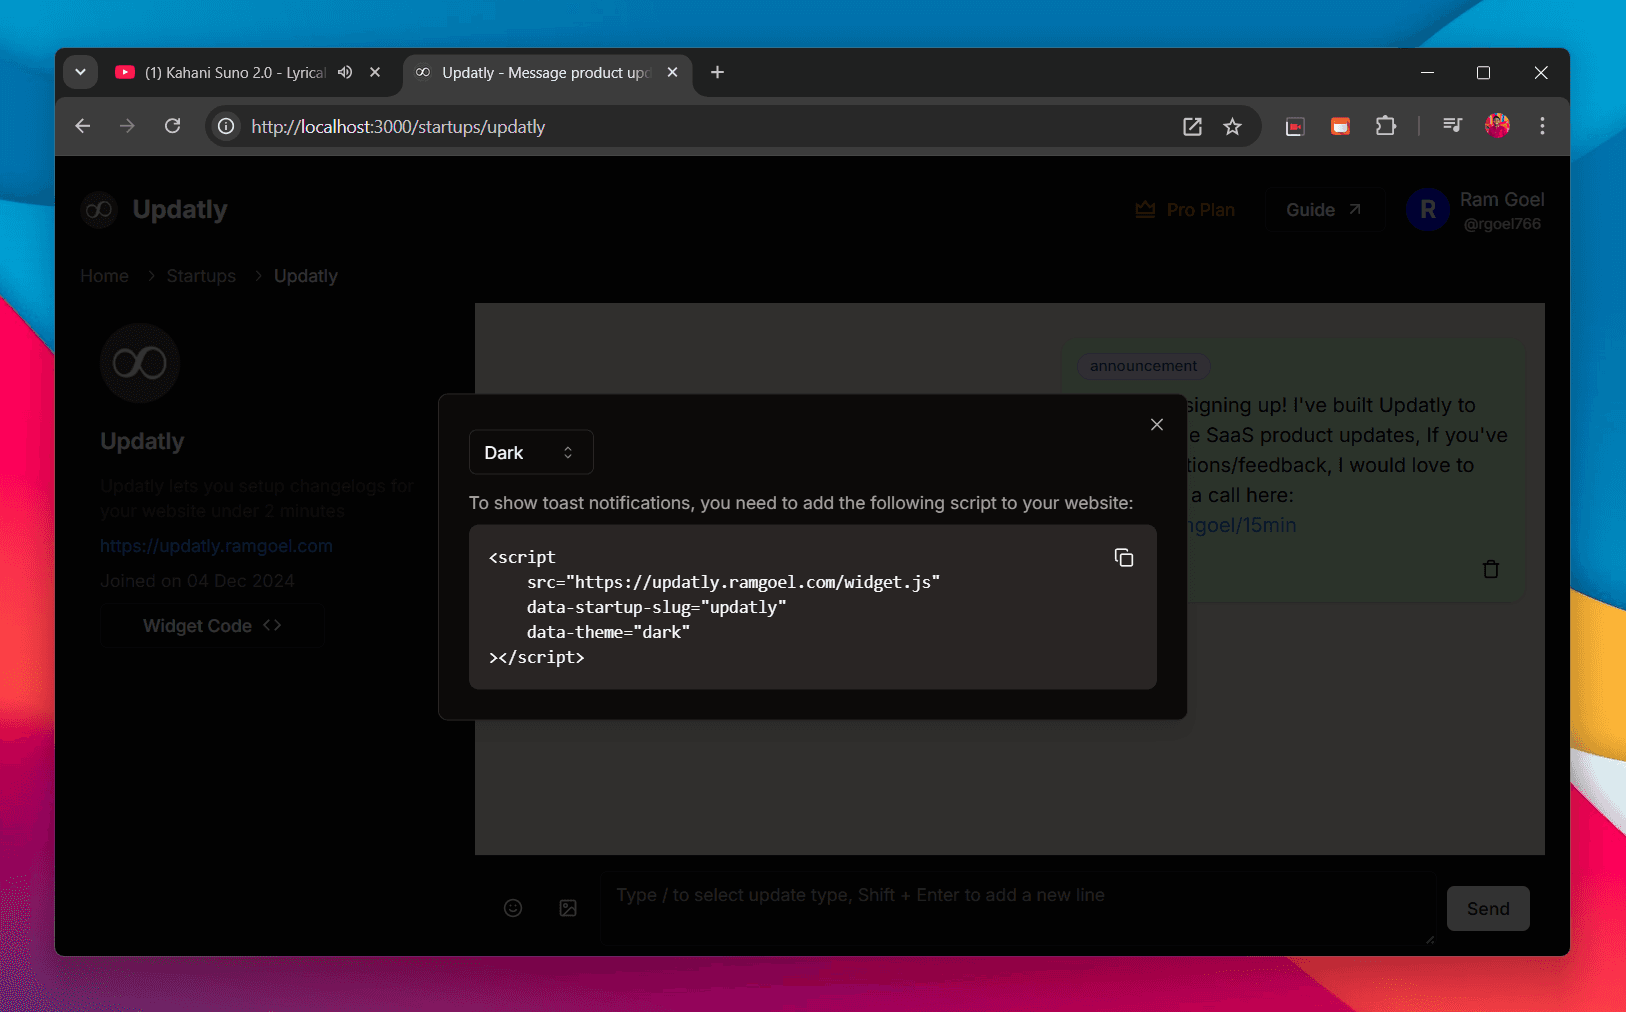Select the Updatly browser tab
Viewport: 1626px width, 1012px height.
coord(546,73)
